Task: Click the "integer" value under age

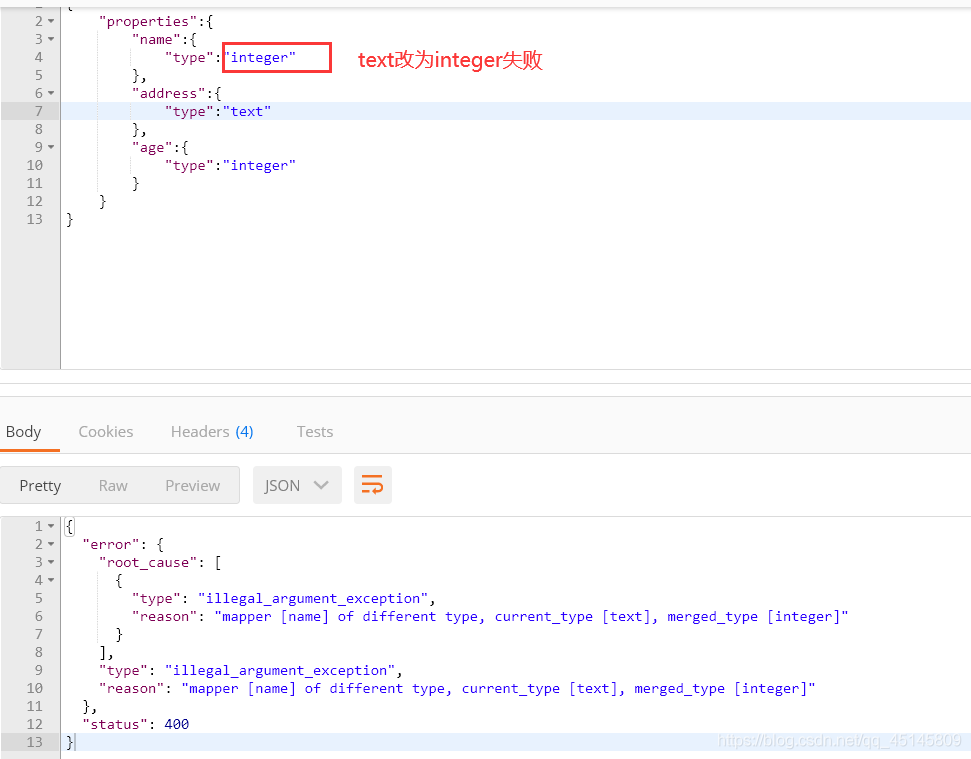Action: [x=259, y=165]
